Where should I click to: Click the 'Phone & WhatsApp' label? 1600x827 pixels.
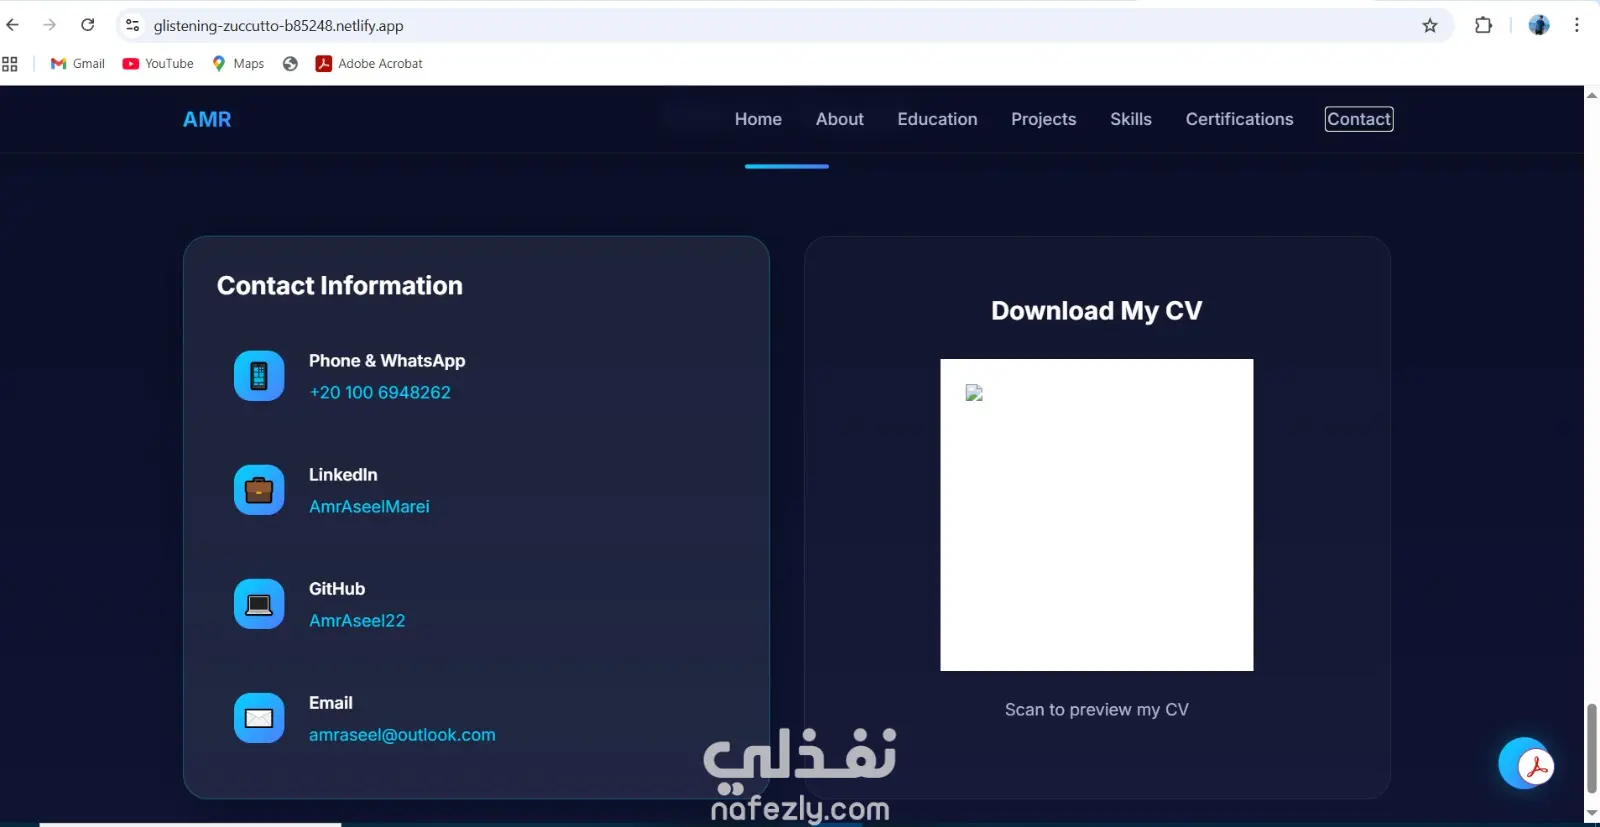coord(387,361)
